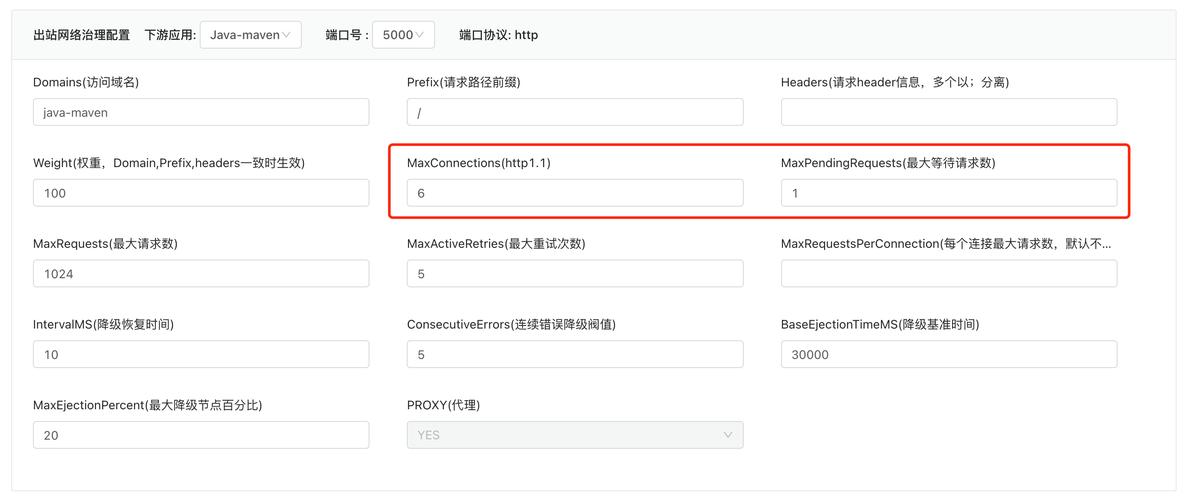Click the 下游应用: label
Viewport: 1187px width, 500px height.
pos(170,35)
